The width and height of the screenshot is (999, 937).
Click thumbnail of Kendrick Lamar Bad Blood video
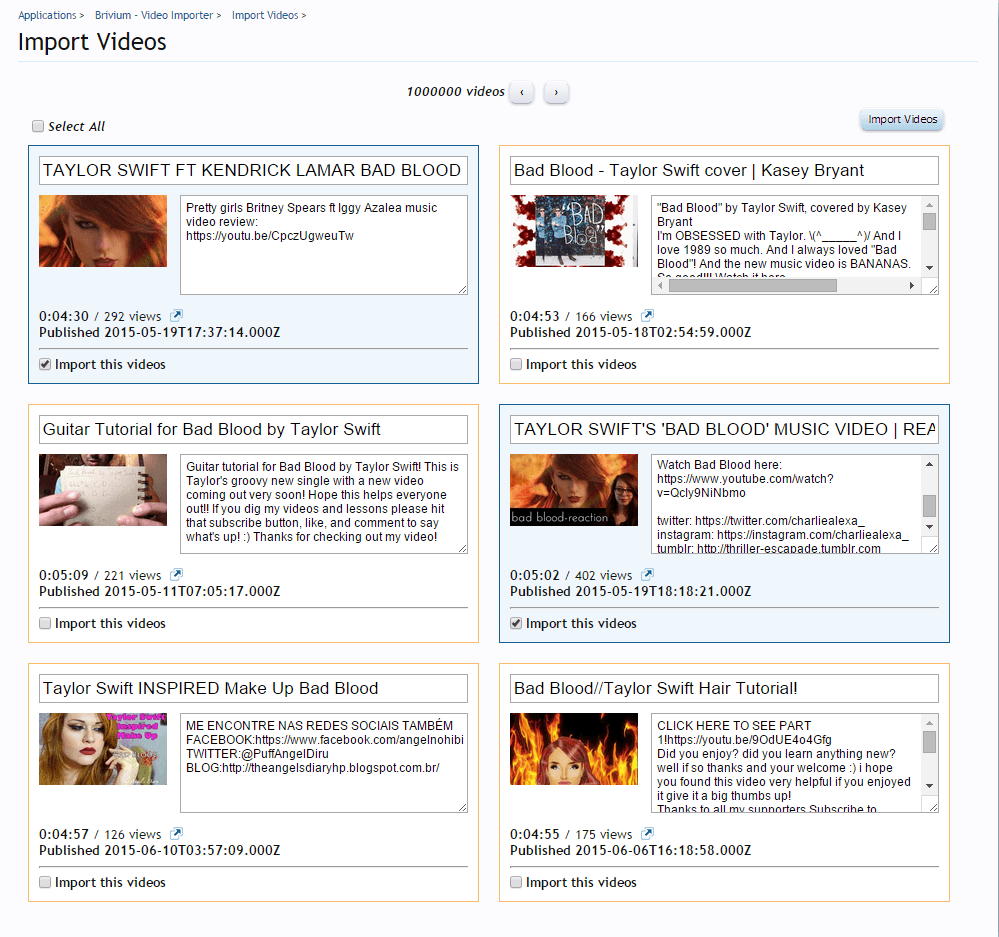(x=103, y=231)
